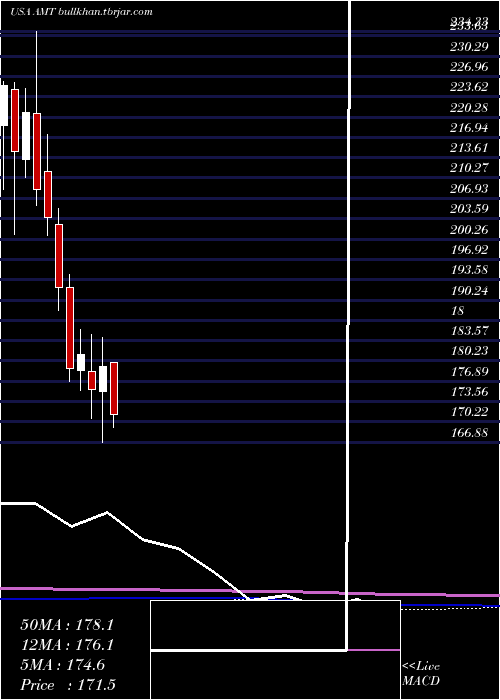The height and width of the screenshot is (700, 500).
Task: Select the 12MA : 176.1 readout
Action: (x=67, y=645)
